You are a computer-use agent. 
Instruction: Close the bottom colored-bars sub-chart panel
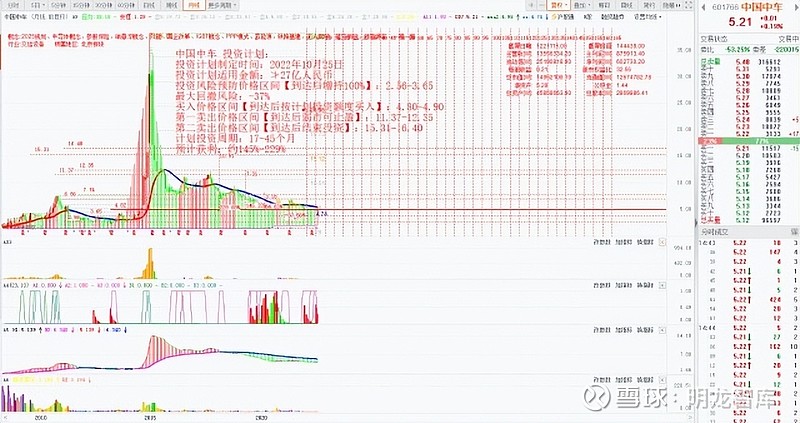point(662,380)
